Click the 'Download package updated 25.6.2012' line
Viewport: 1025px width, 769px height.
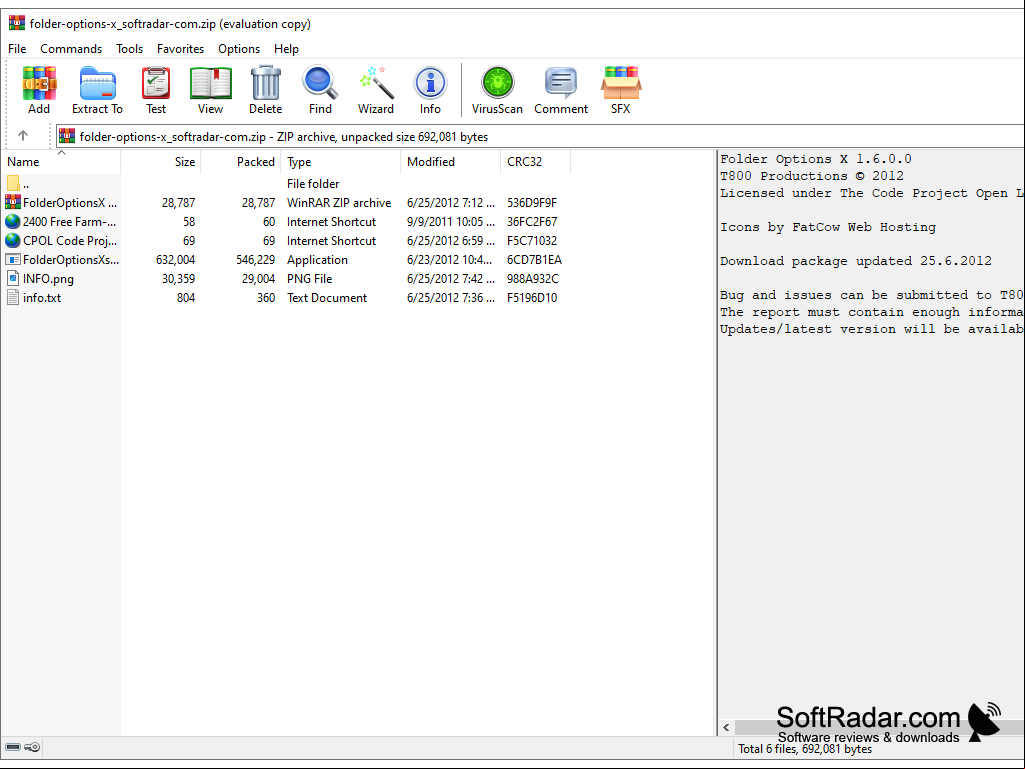856,261
